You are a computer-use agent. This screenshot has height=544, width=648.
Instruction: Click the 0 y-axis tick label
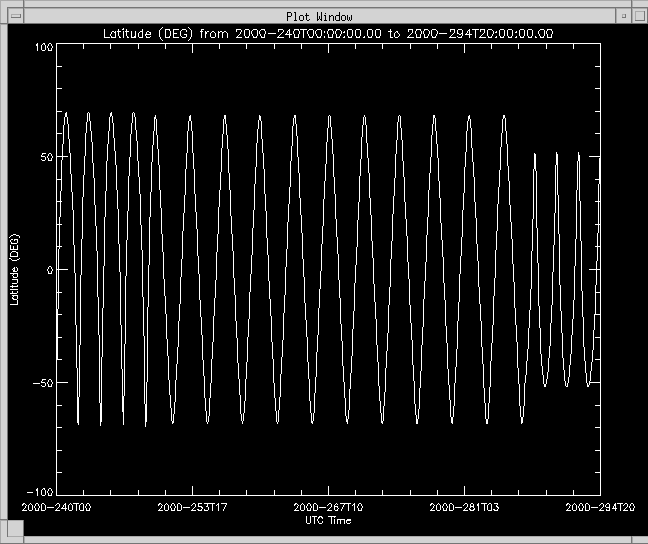[48, 270]
